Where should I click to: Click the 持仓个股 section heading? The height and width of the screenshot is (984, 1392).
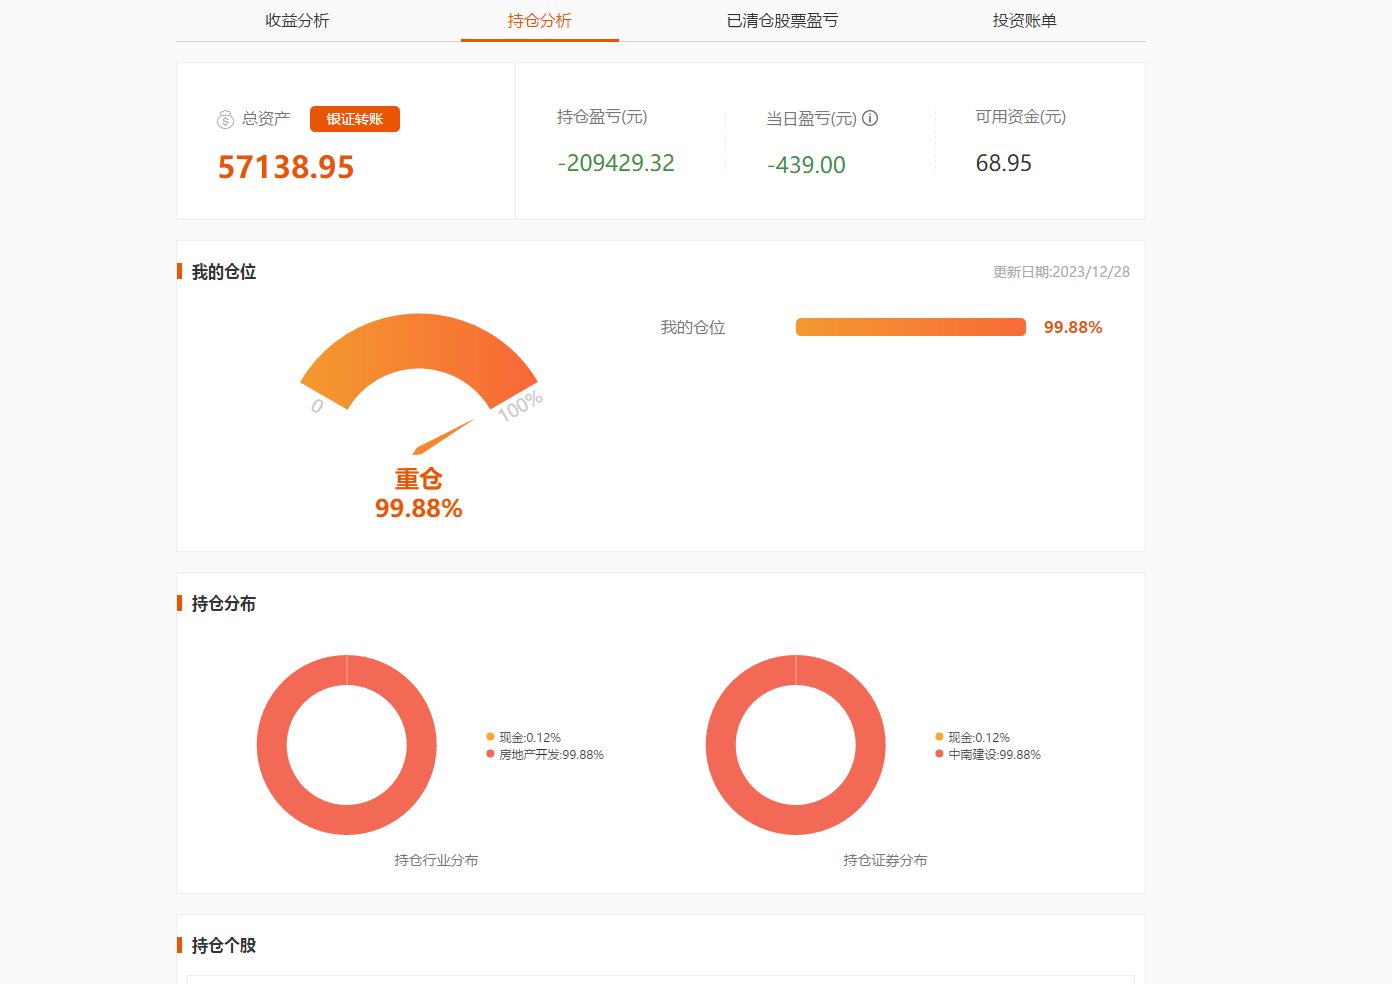click(224, 946)
